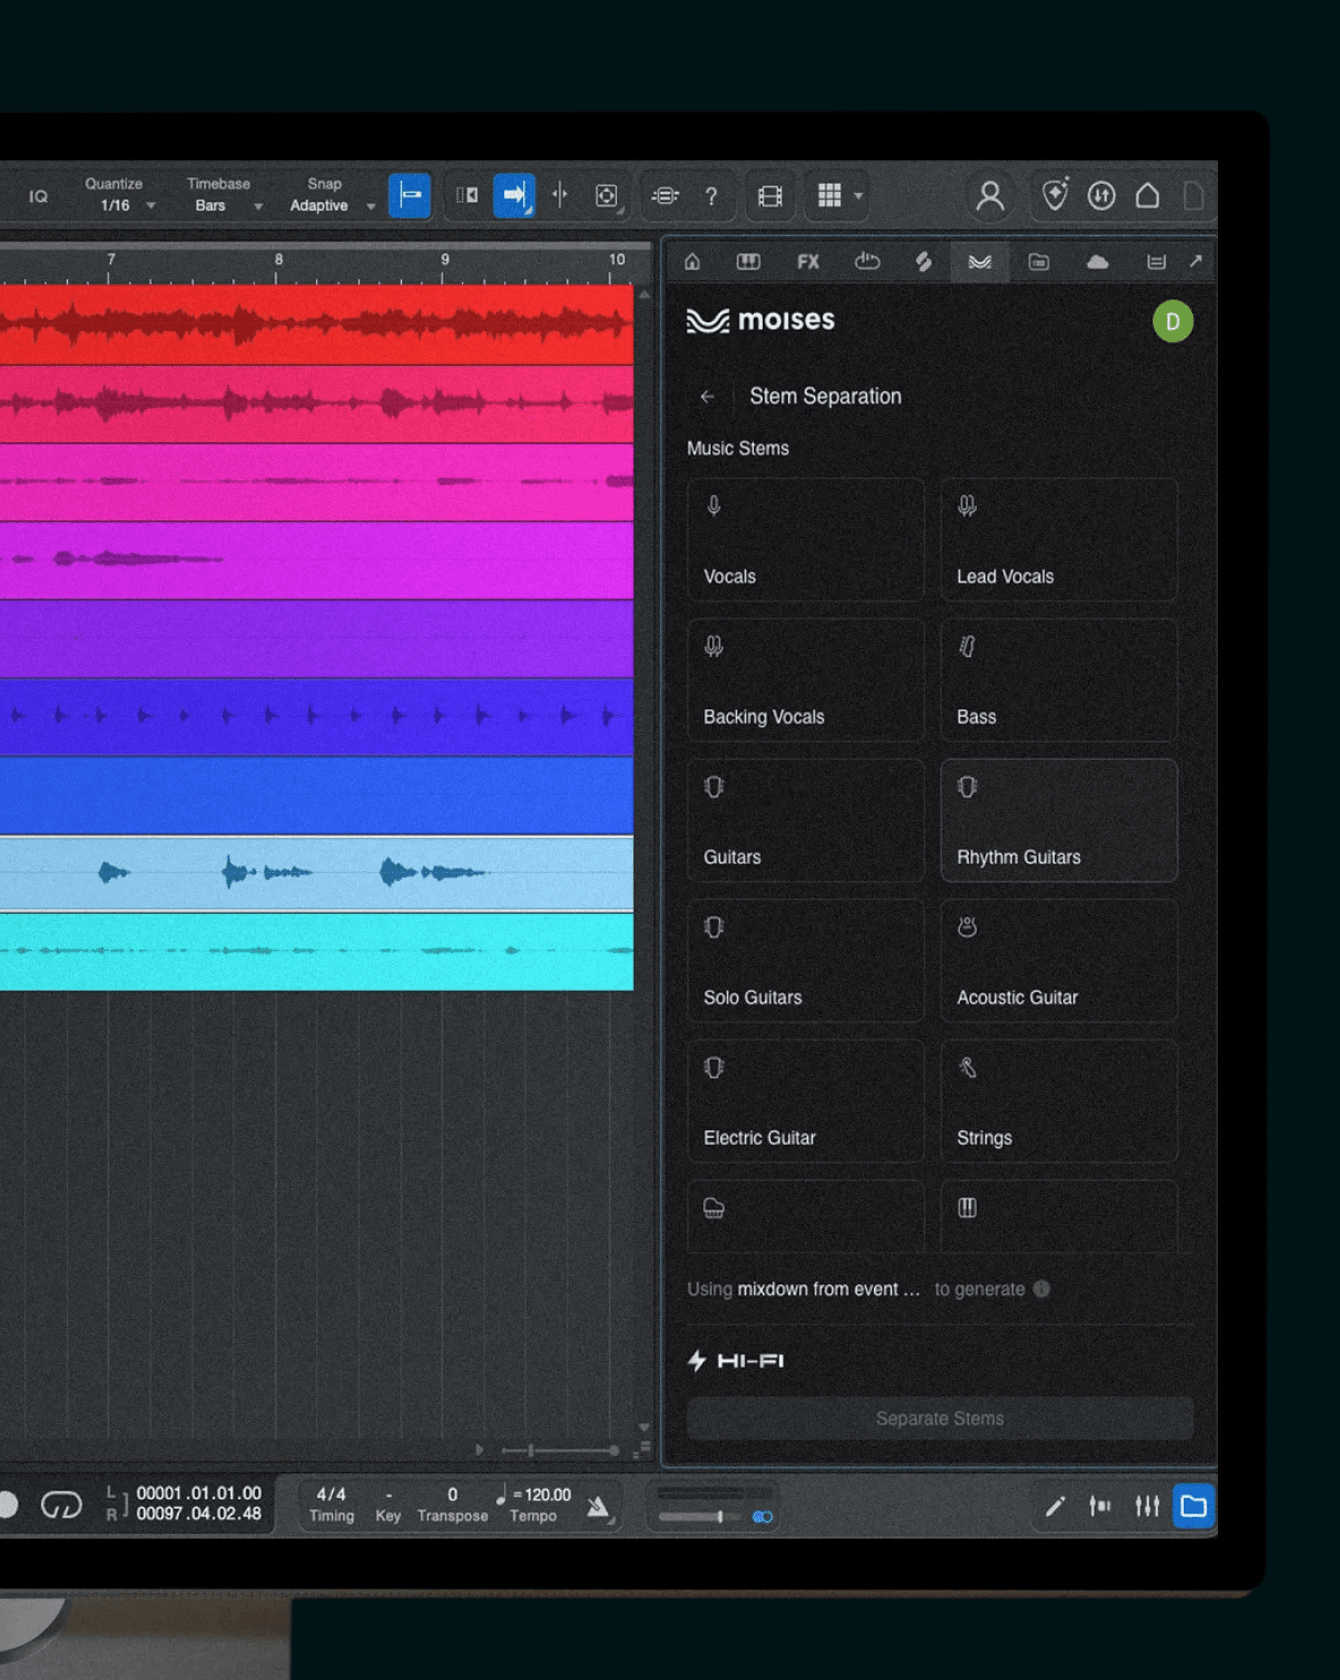Click the Key field in transport
The width and height of the screenshot is (1340, 1680).
pyautogui.click(x=388, y=1504)
